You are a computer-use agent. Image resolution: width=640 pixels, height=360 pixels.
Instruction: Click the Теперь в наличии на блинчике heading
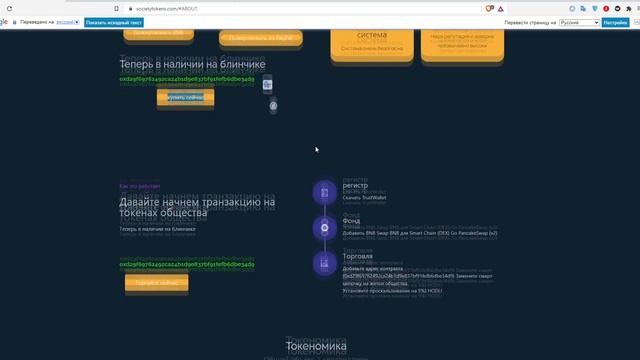click(x=192, y=64)
